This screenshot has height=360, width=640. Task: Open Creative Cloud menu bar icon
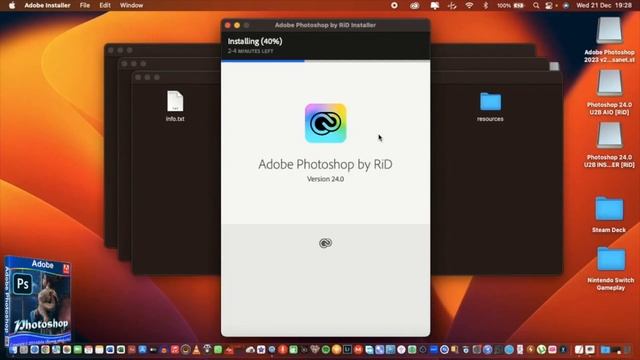414,5
